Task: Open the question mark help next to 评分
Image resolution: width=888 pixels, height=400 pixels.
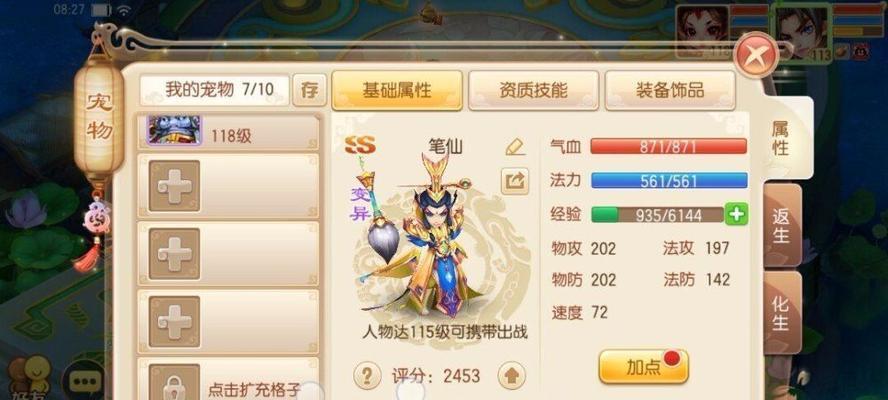Action: pyautogui.click(x=367, y=375)
